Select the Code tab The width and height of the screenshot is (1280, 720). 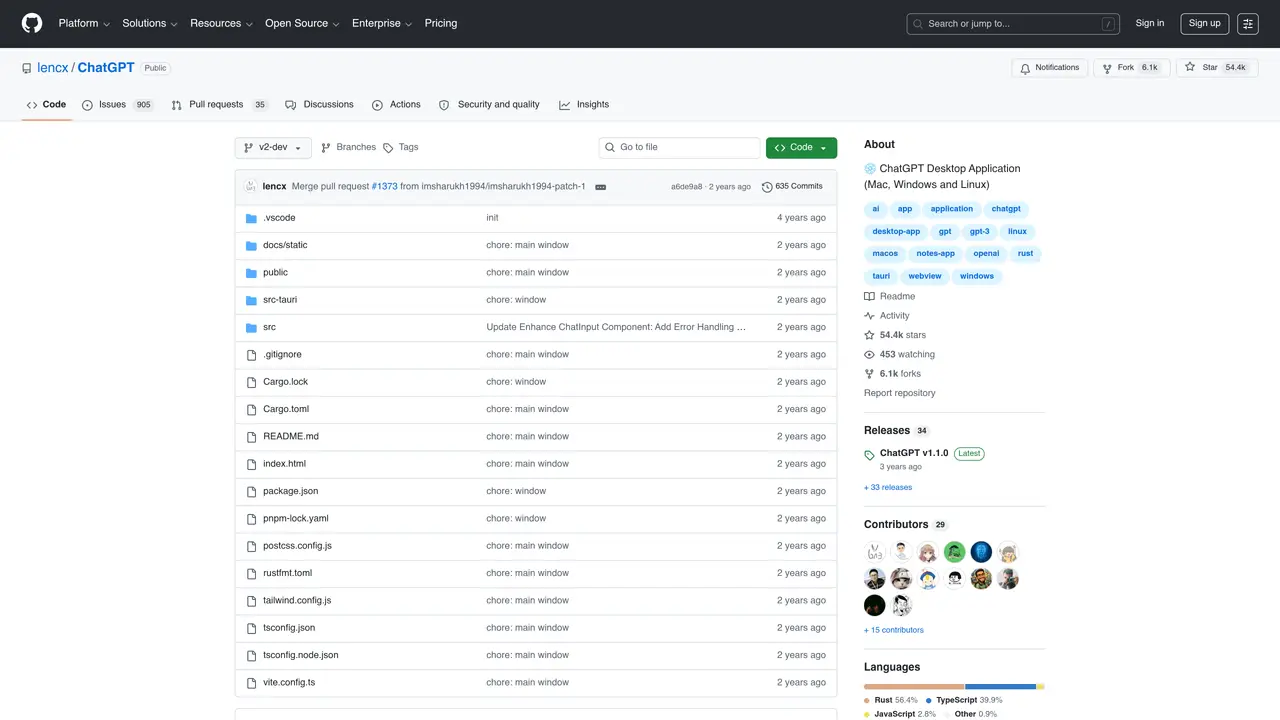46,105
